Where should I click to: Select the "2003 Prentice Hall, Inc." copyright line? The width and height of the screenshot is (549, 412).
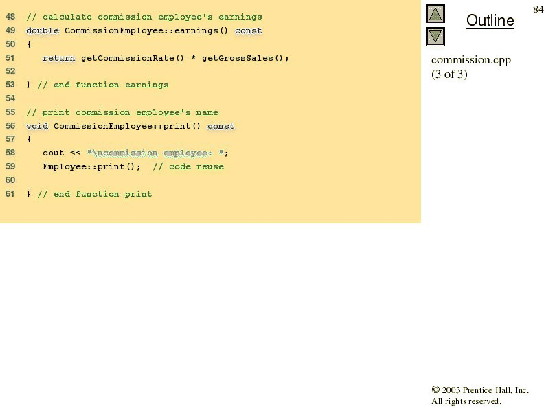pyautogui.click(x=480, y=390)
